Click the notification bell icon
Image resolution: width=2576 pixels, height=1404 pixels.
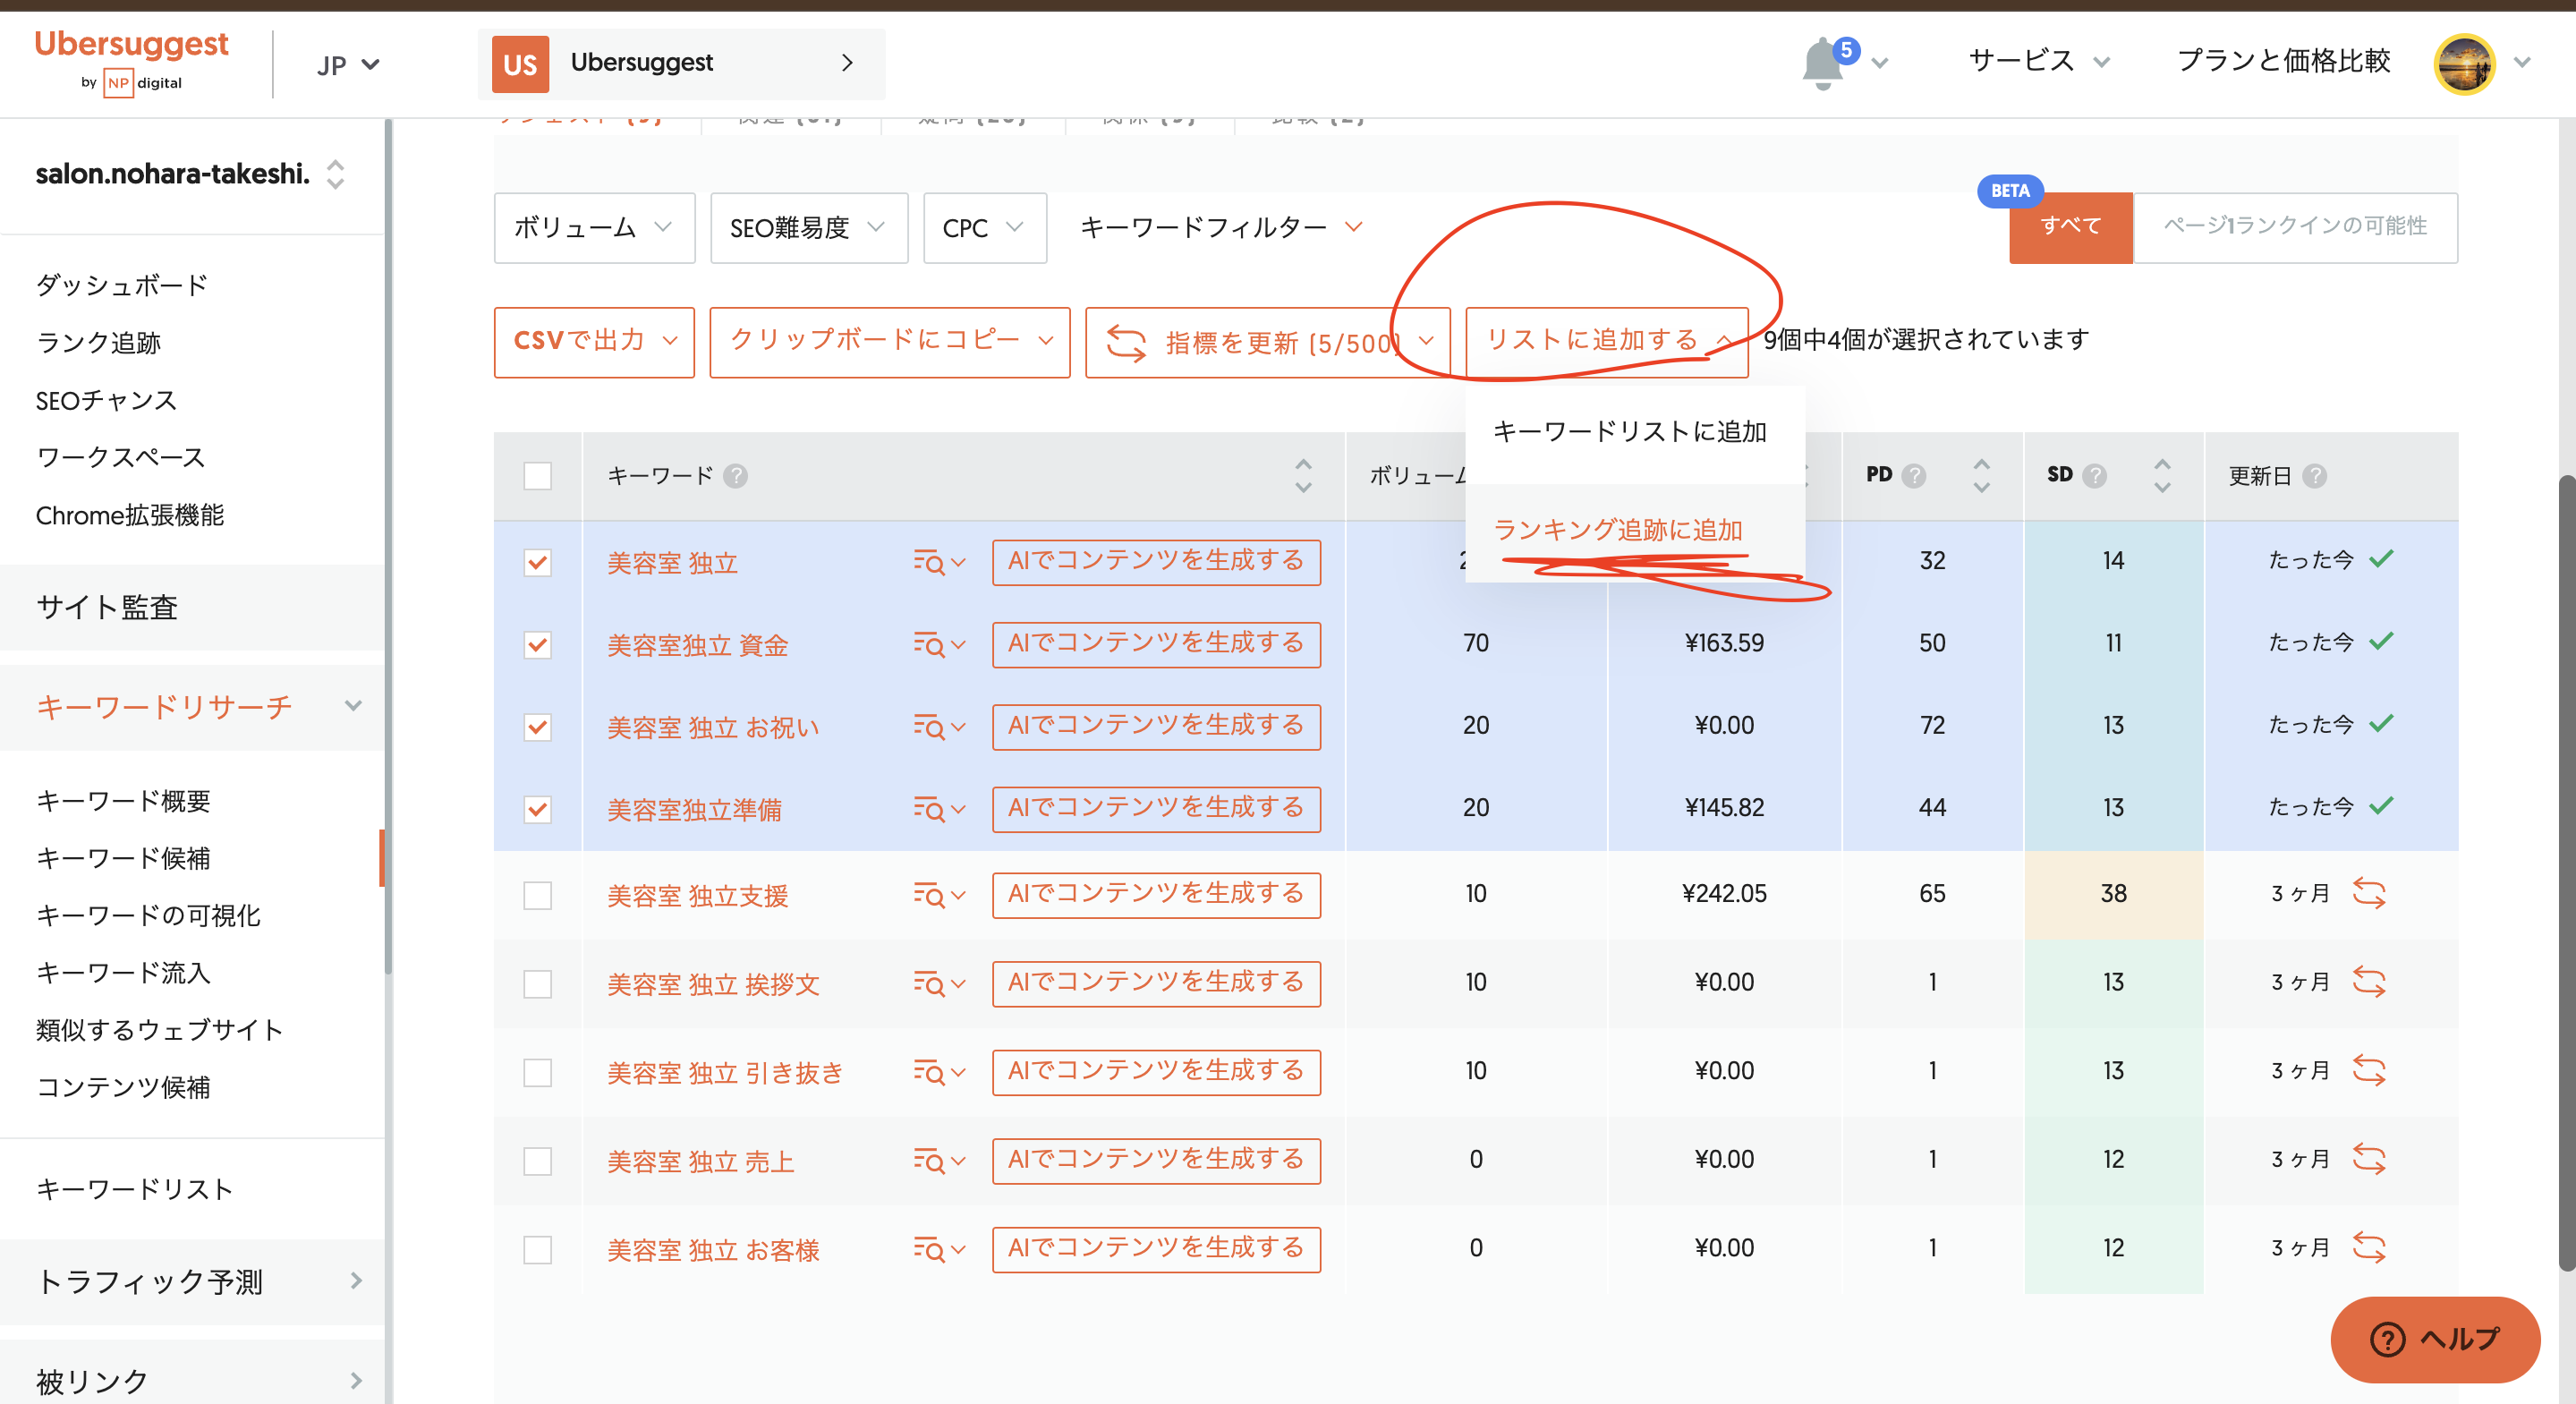coord(1822,64)
